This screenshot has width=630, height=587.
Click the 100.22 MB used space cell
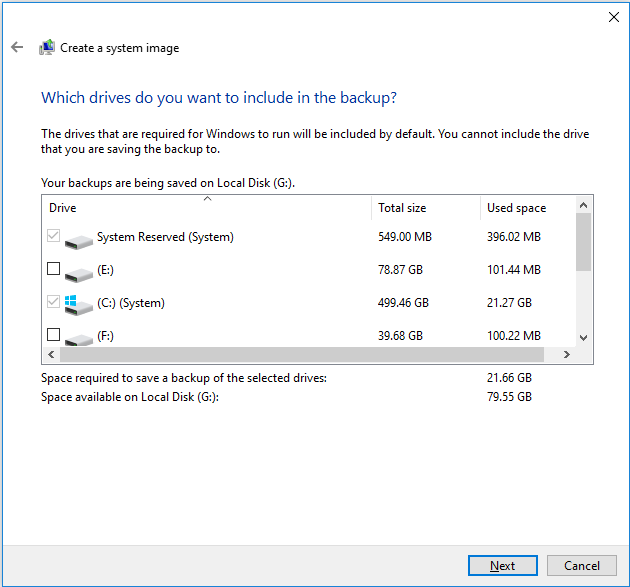[x=514, y=336]
